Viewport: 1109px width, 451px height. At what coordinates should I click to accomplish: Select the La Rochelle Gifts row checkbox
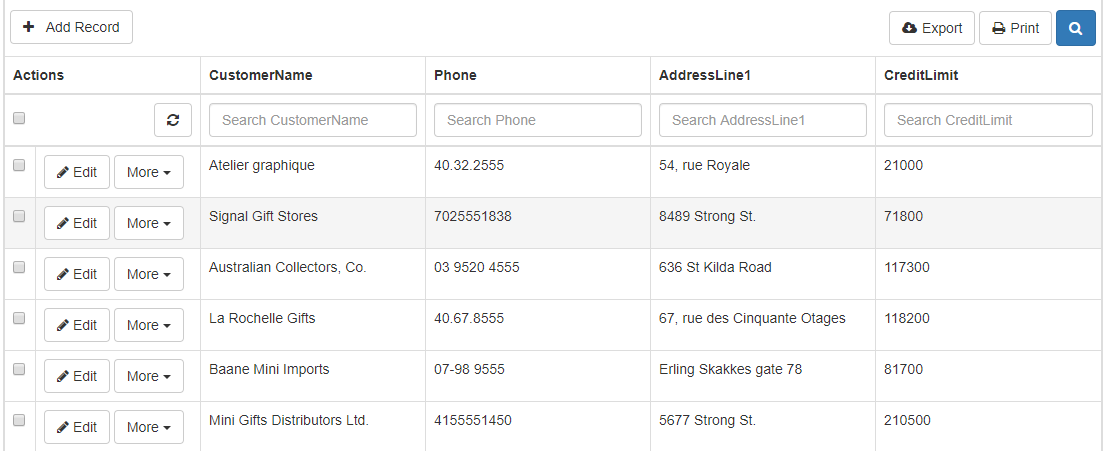(19, 317)
